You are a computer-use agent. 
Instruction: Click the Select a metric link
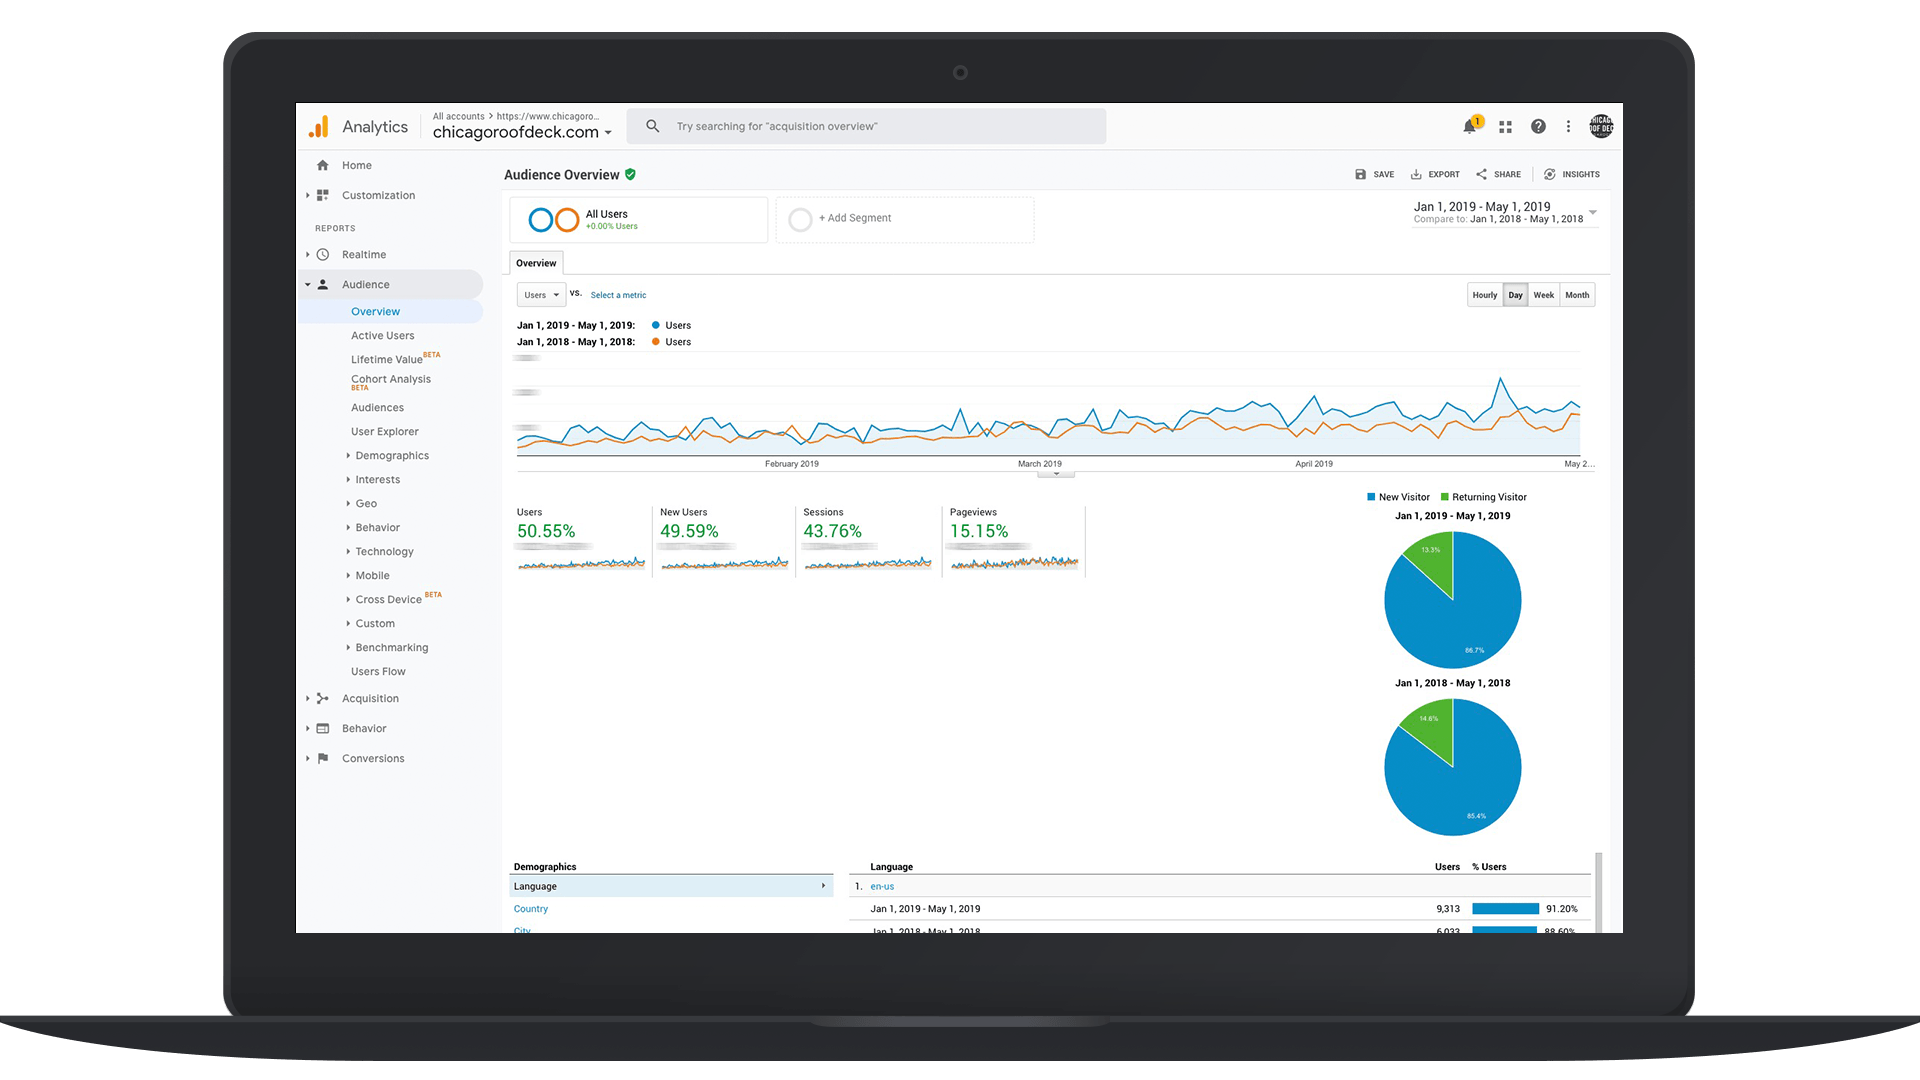click(618, 295)
